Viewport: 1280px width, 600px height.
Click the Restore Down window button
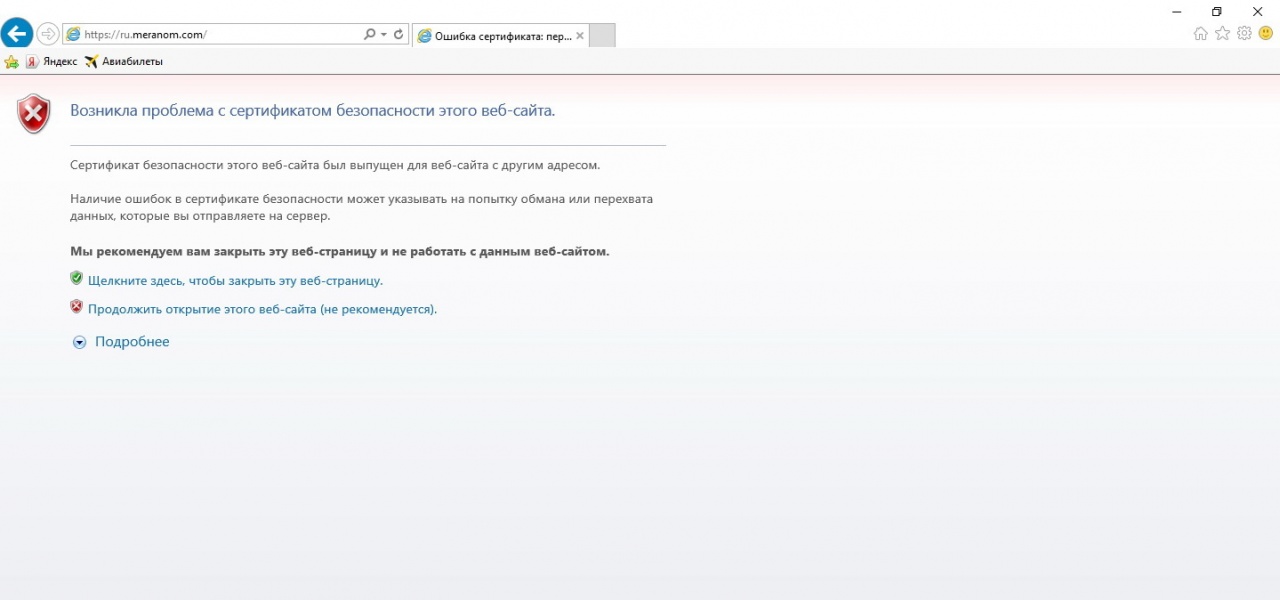click(x=1216, y=11)
